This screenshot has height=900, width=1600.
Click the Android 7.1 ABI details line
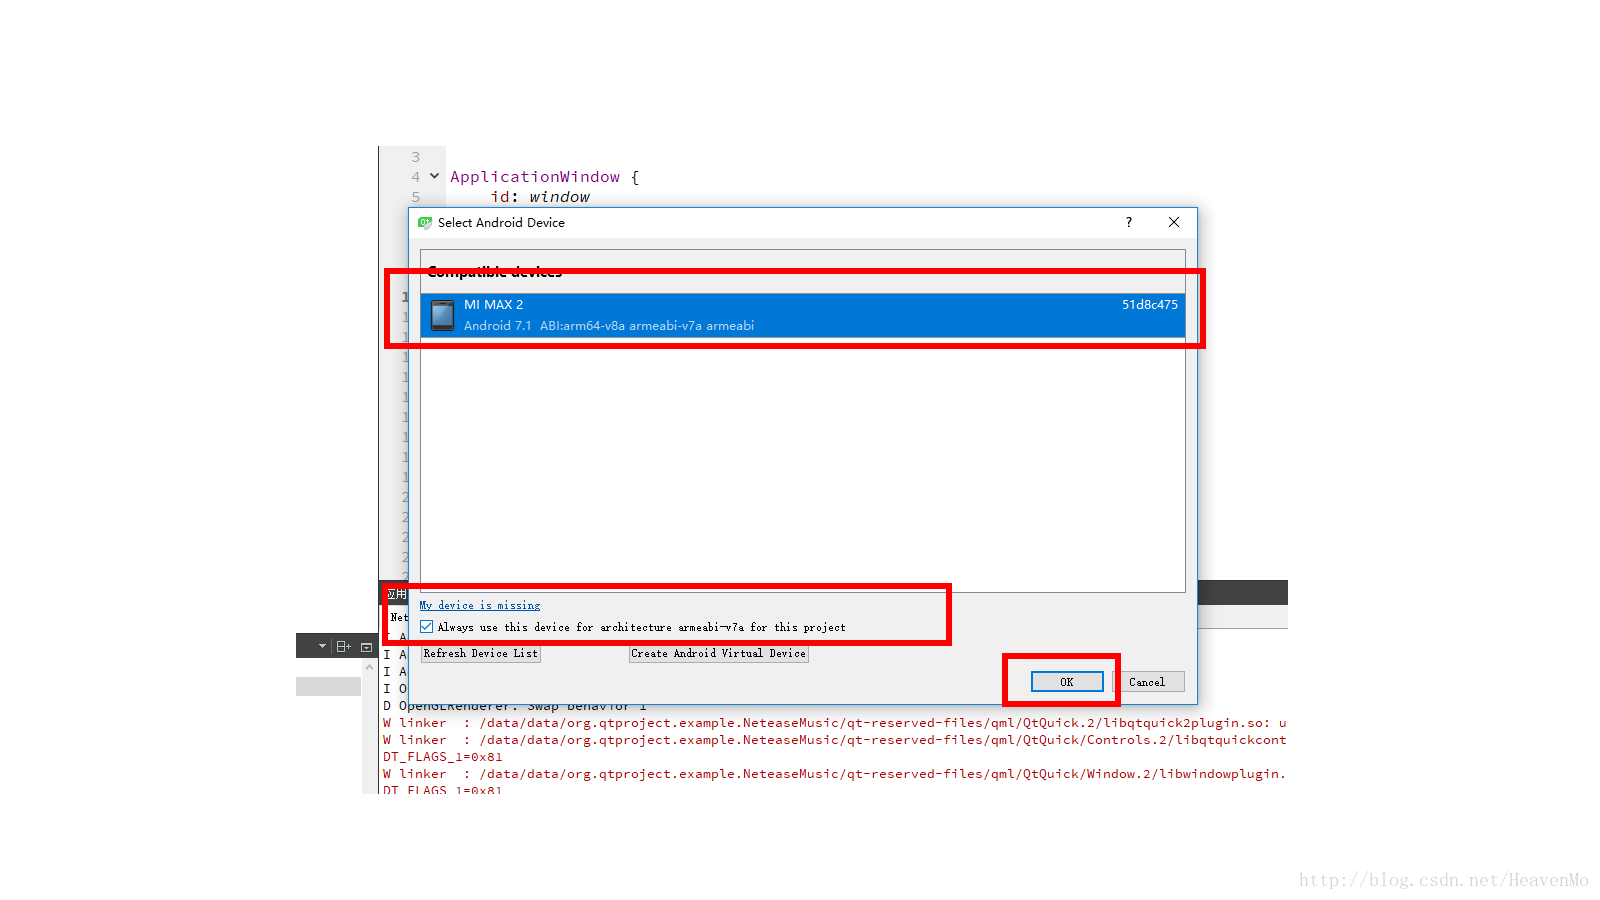click(x=608, y=326)
